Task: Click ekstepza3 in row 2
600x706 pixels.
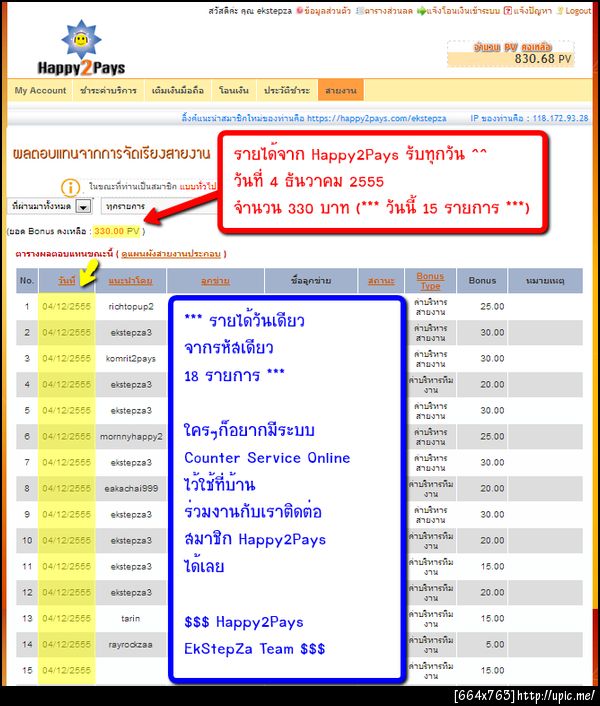Action: (x=131, y=332)
